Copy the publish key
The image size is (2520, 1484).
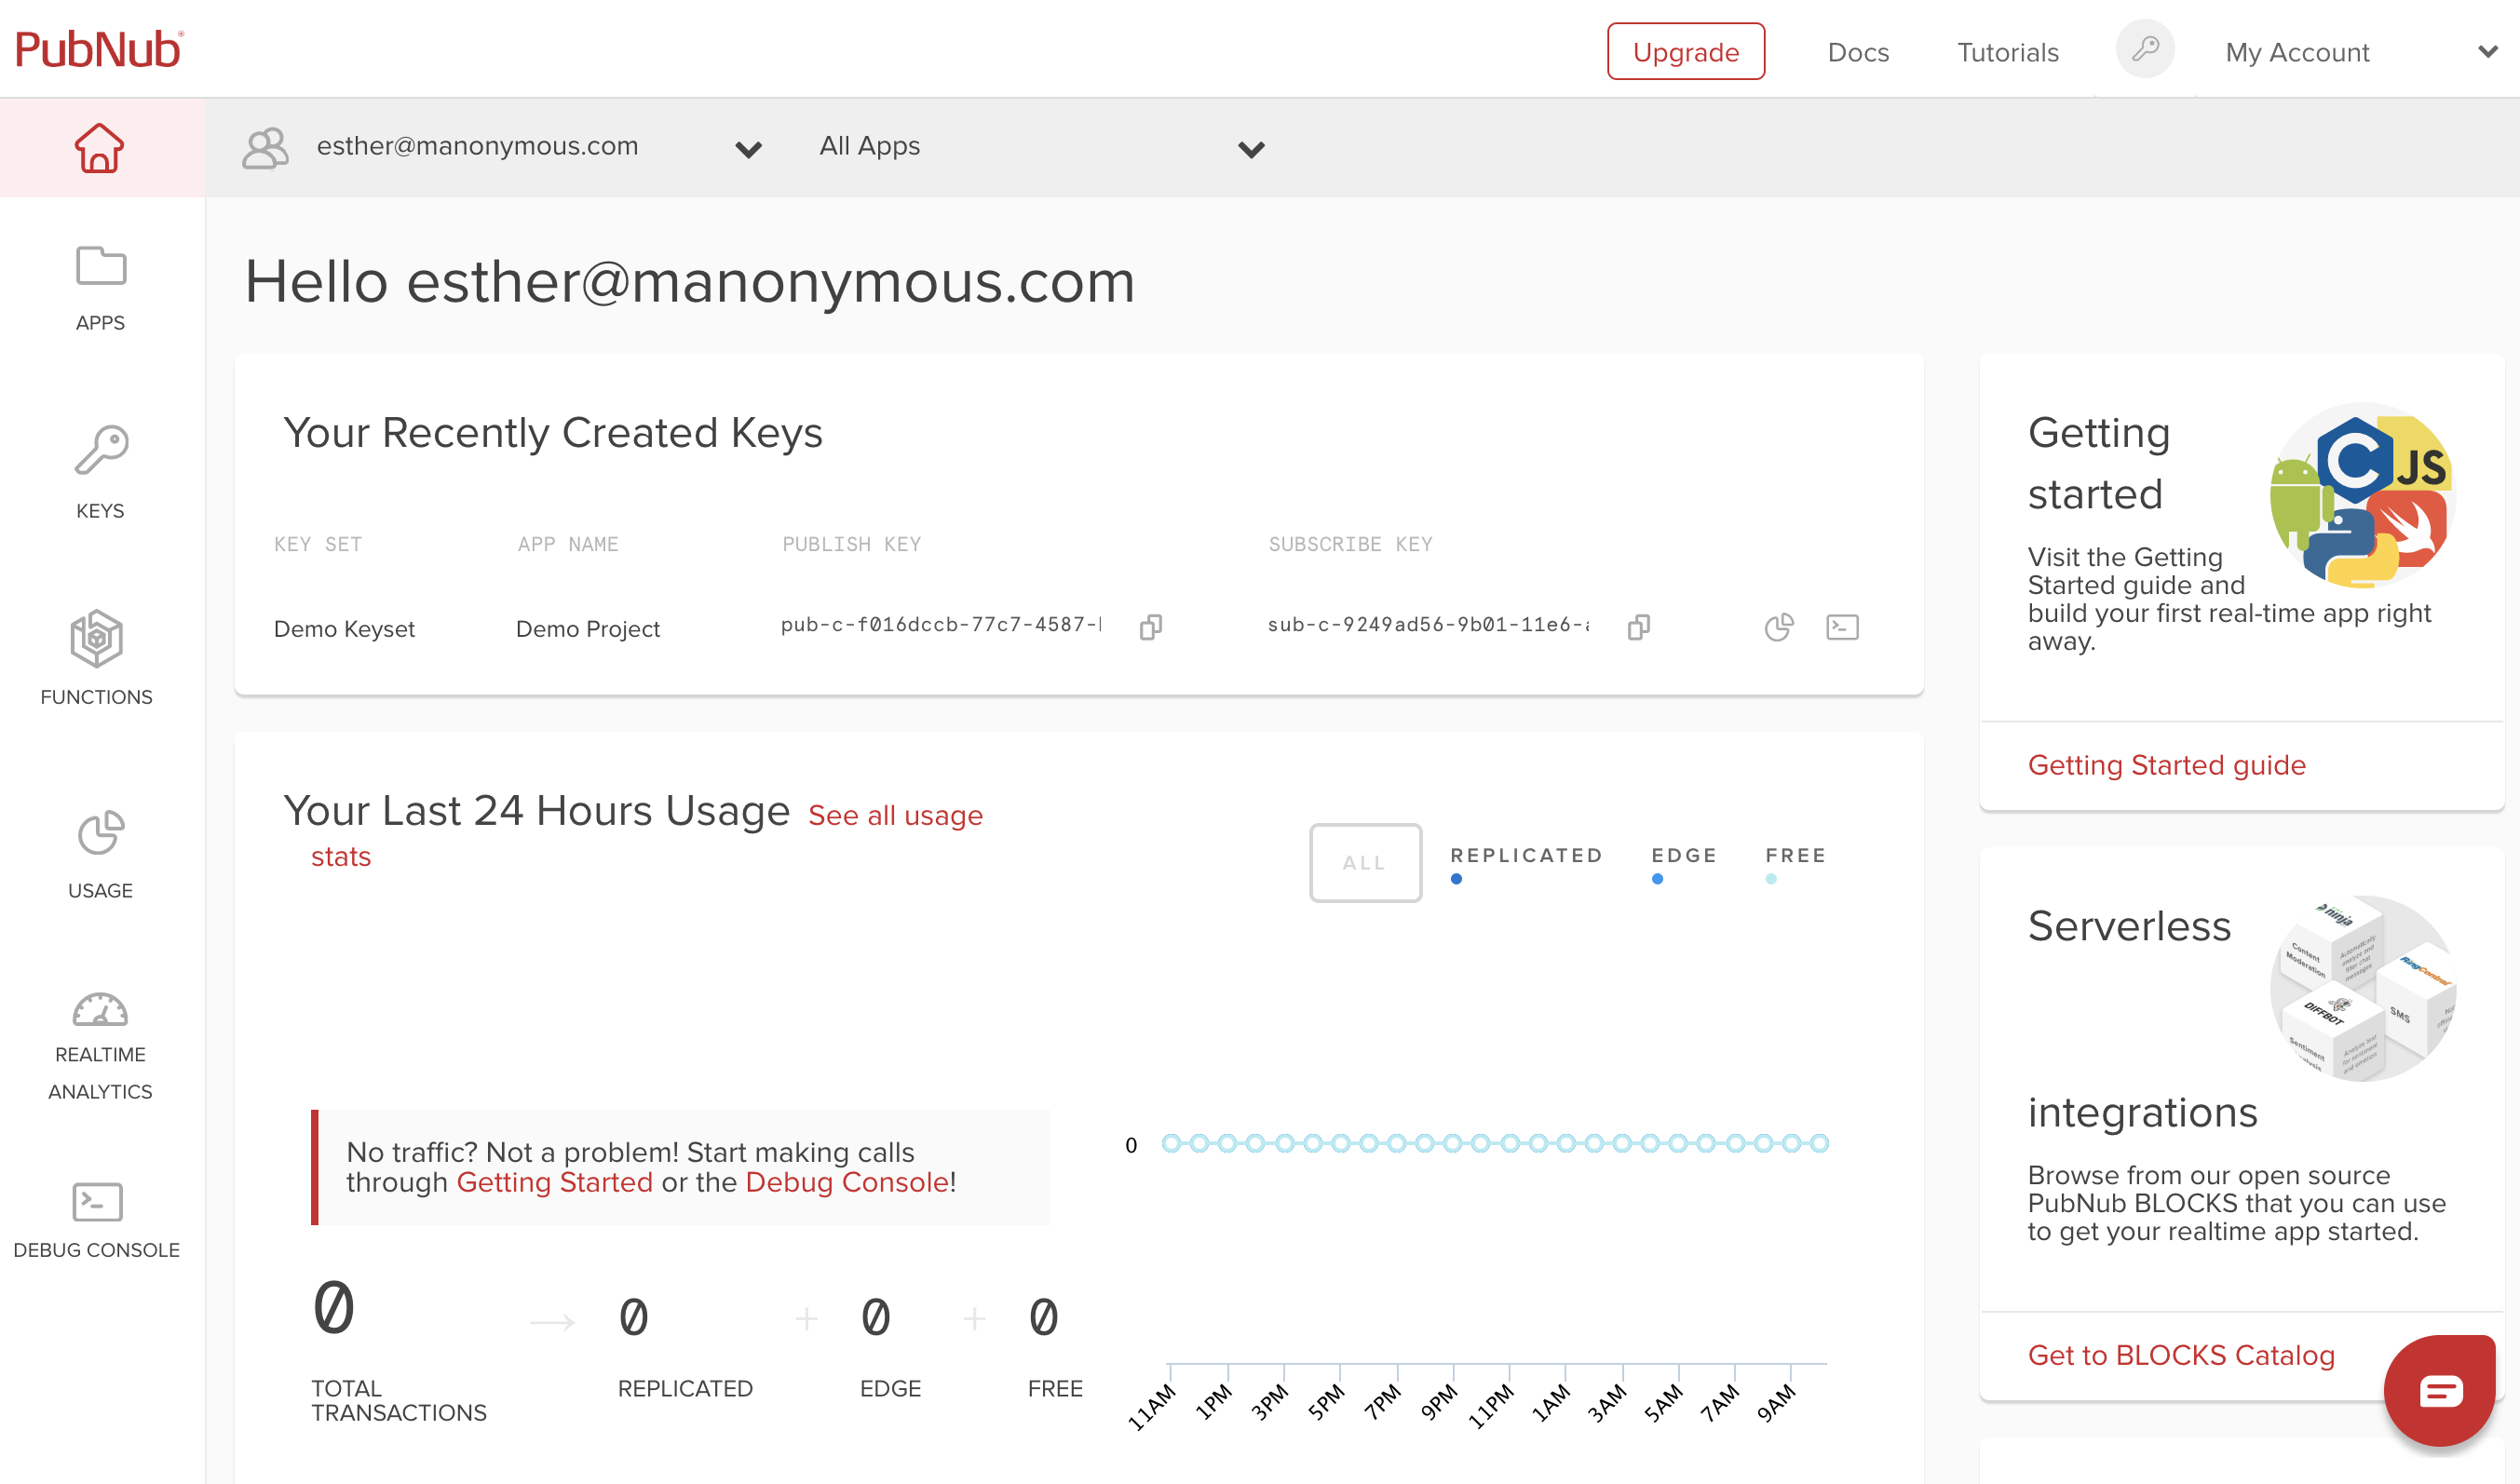(x=1151, y=627)
